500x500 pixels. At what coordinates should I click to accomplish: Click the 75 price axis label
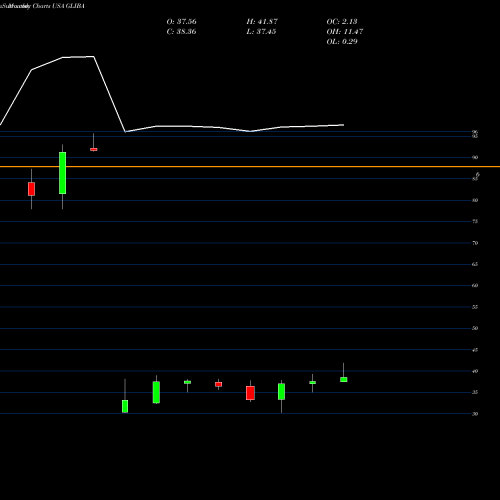pyautogui.click(x=475, y=221)
